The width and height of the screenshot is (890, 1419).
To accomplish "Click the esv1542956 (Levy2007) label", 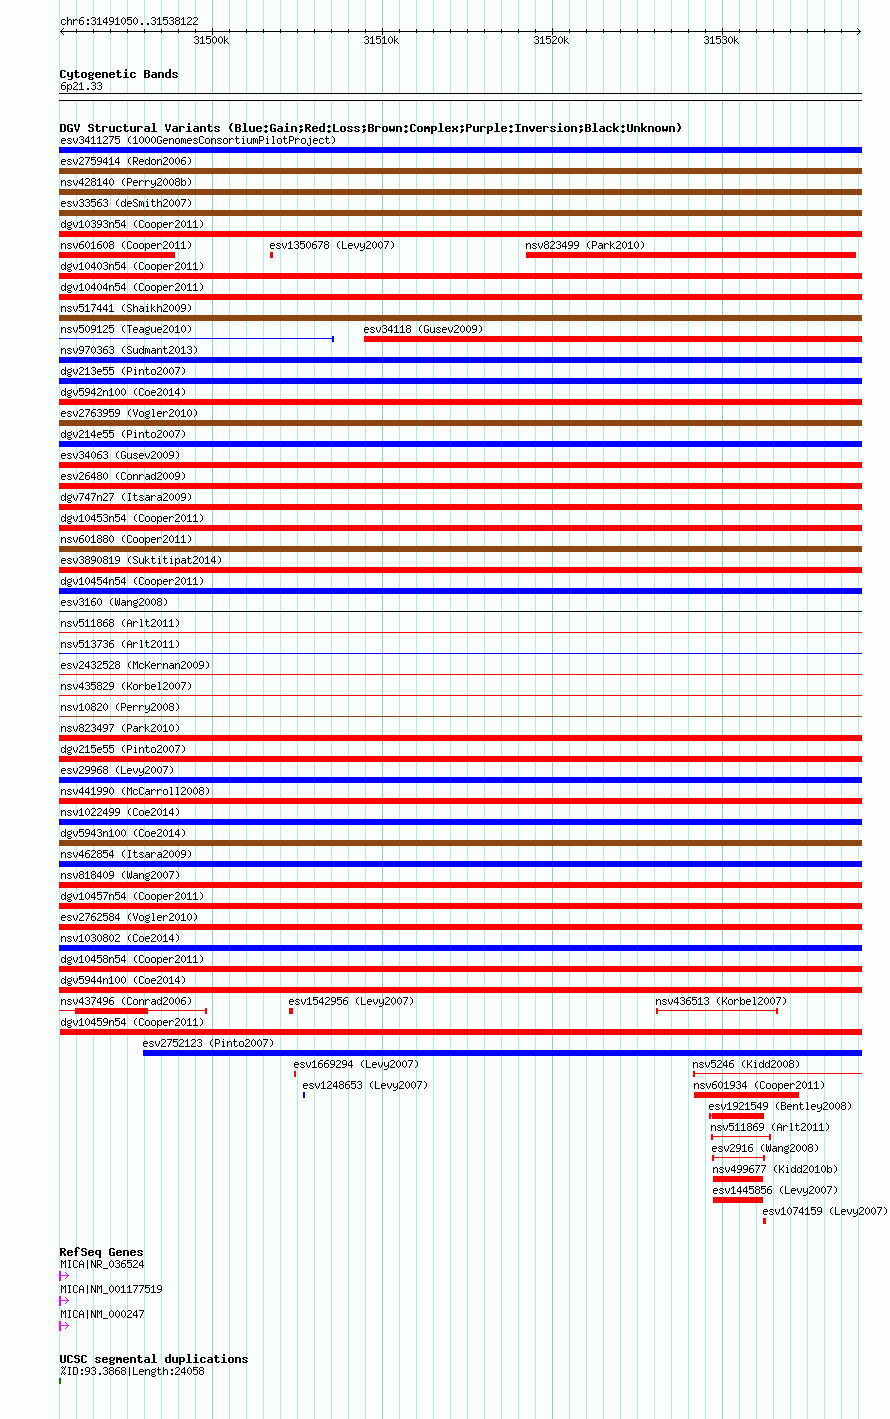I will (x=352, y=1001).
